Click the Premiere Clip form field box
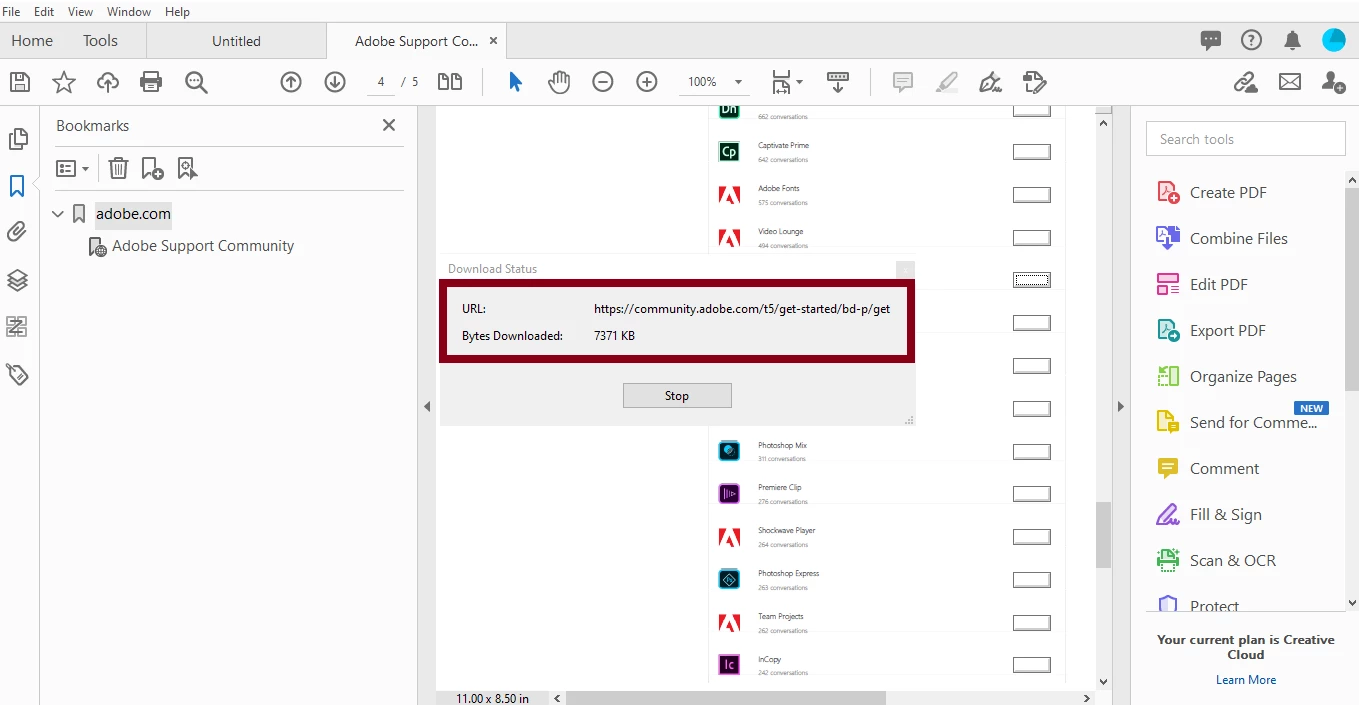This screenshot has height=705, width=1359. (1032, 494)
